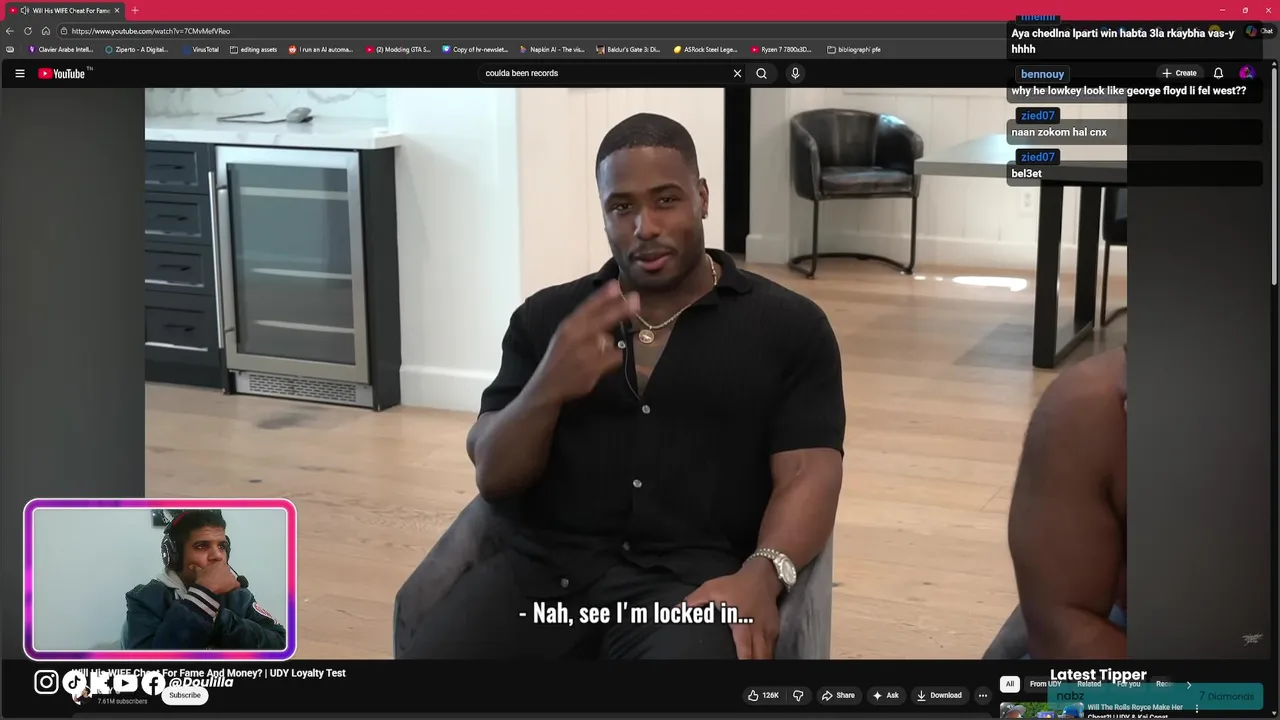Click the chat message 'bel3et'

[1026, 174]
